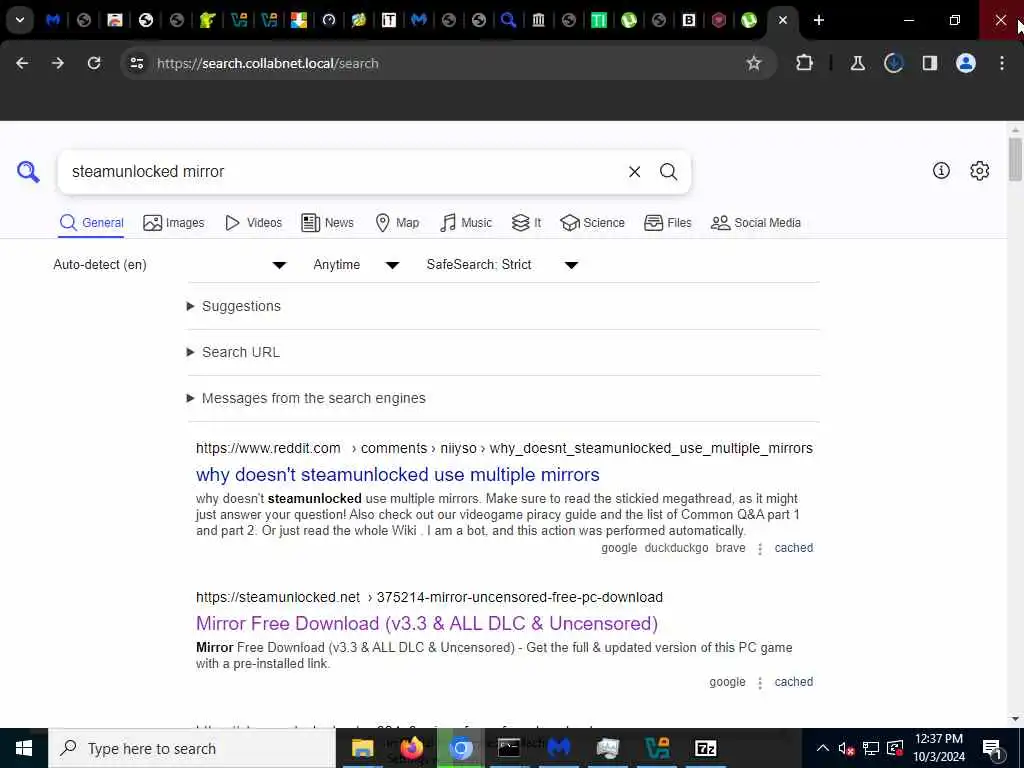Toggle the browser side panel
1024x768 pixels.
(929, 63)
